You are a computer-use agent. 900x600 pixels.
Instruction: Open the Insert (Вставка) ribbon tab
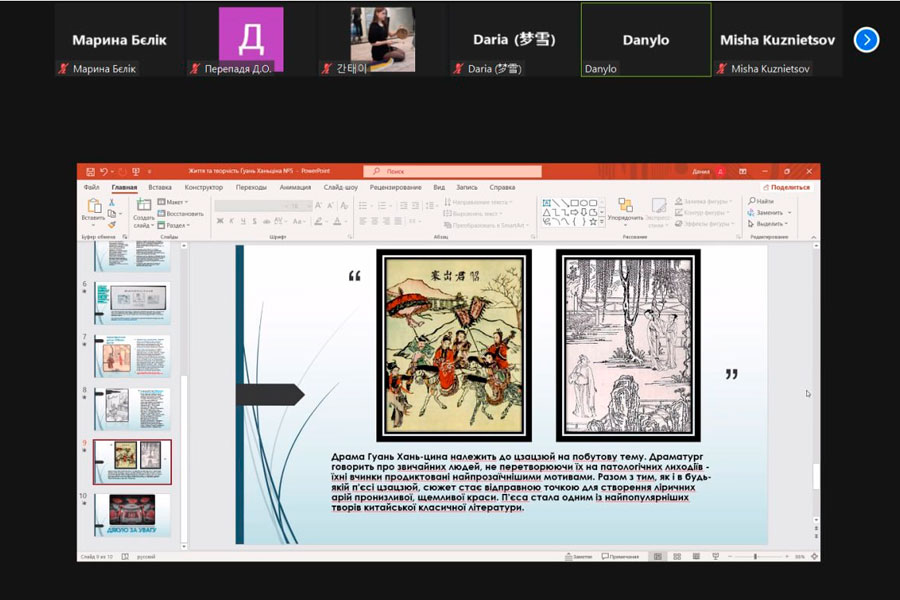click(x=160, y=187)
